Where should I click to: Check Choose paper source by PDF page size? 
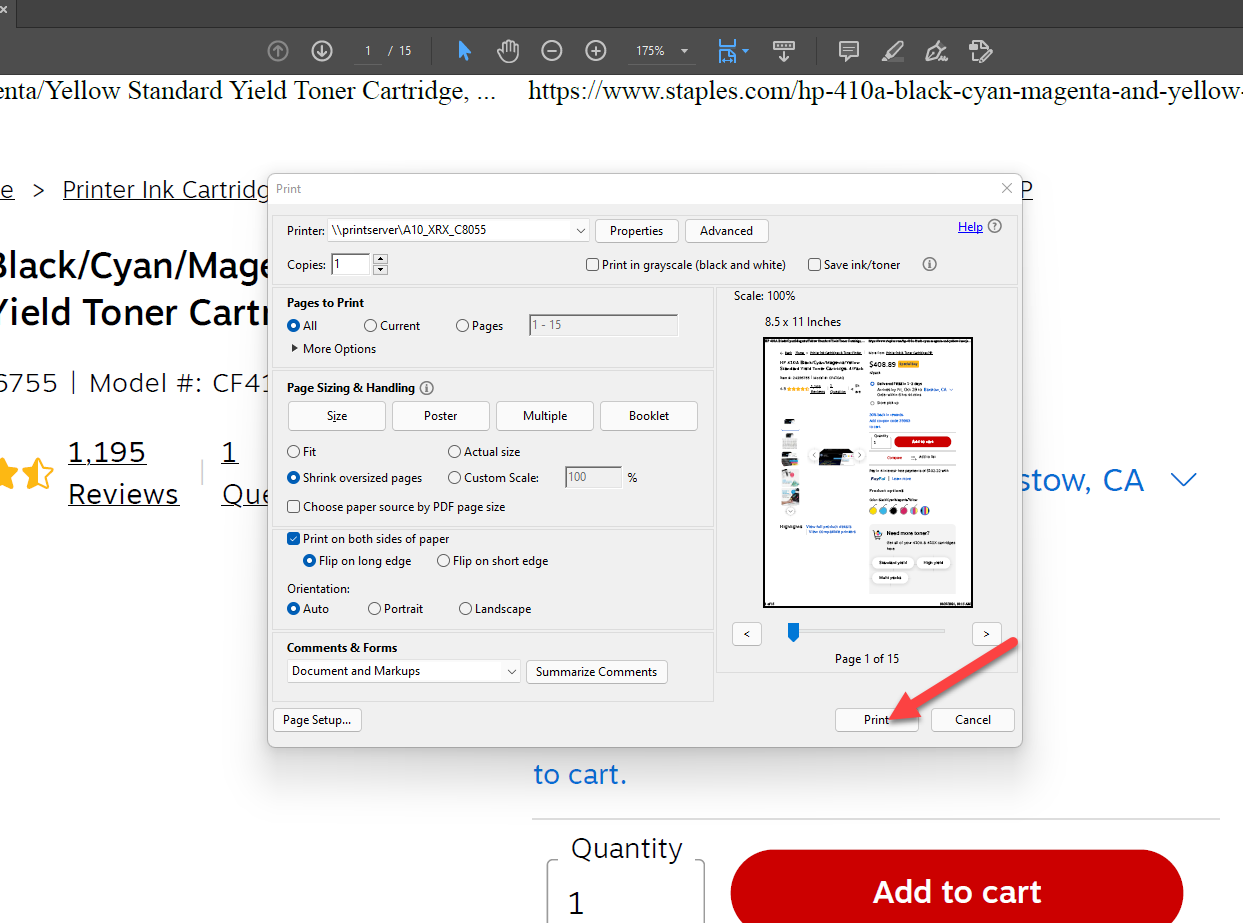tap(294, 507)
